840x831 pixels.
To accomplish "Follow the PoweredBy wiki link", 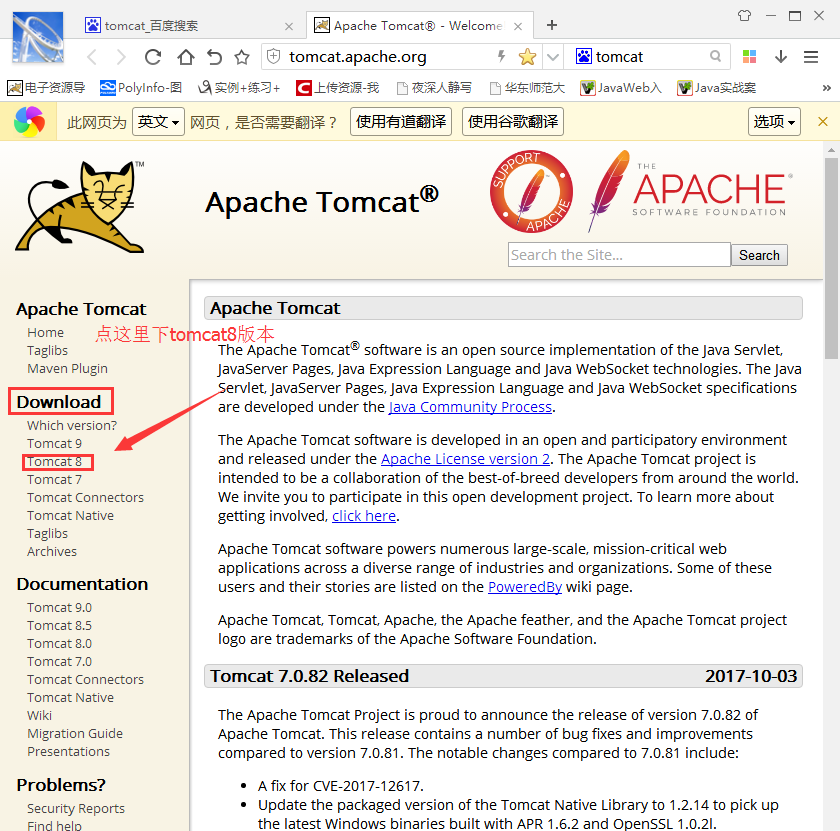I will pos(525,587).
